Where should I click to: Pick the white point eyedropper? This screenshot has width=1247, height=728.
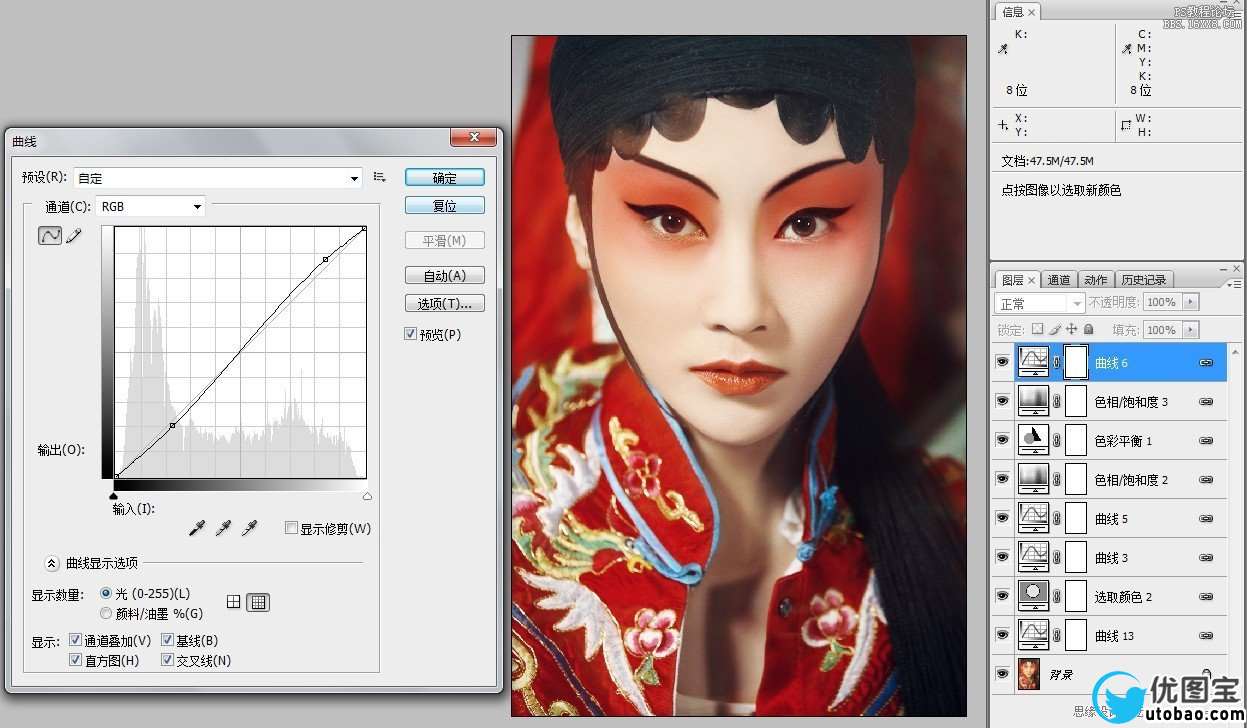(x=249, y=527)
